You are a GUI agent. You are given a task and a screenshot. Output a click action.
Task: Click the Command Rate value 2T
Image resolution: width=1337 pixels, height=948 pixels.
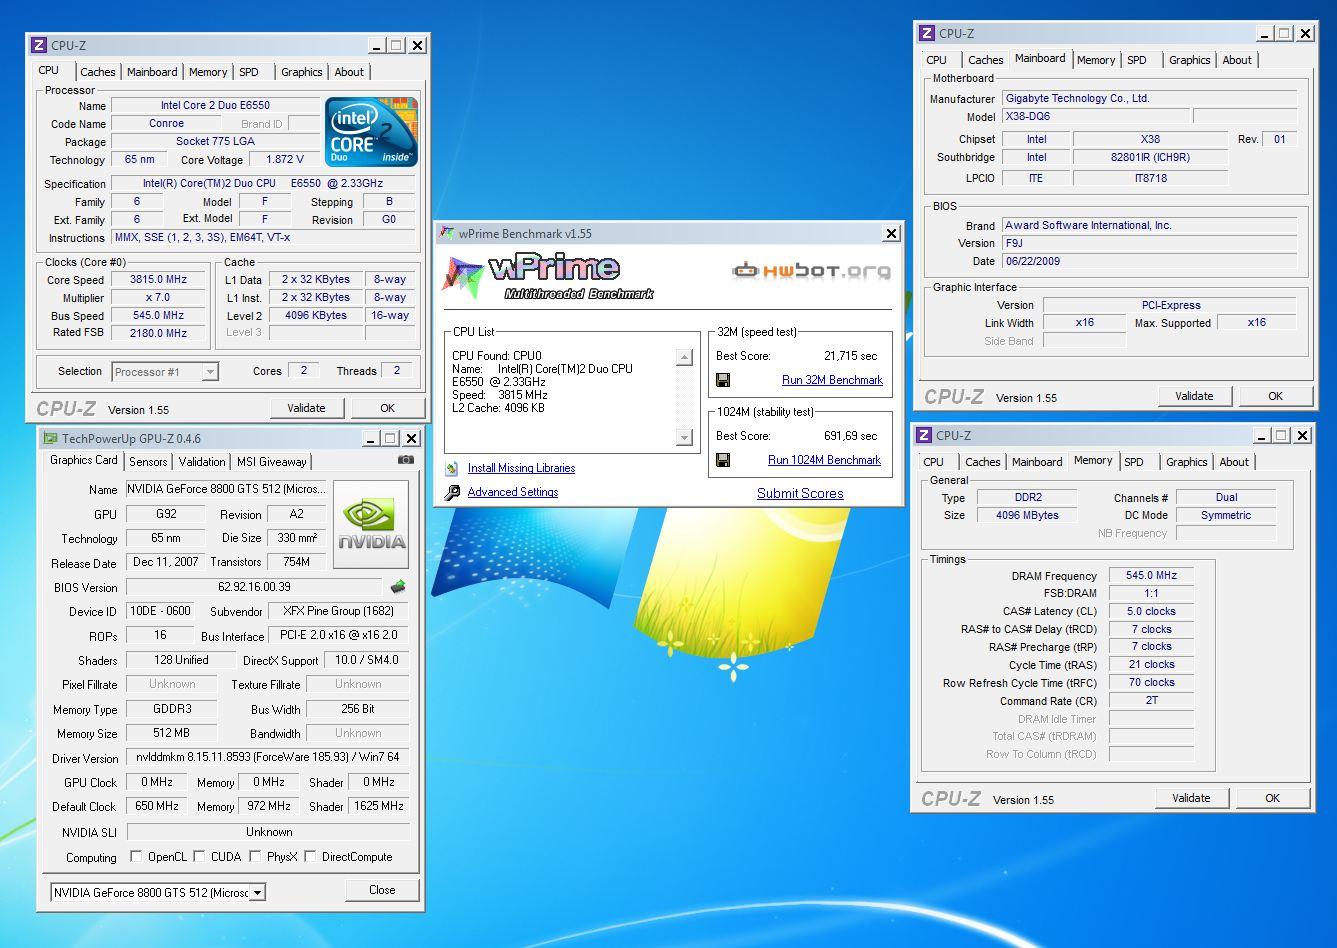click(1151, 700)
